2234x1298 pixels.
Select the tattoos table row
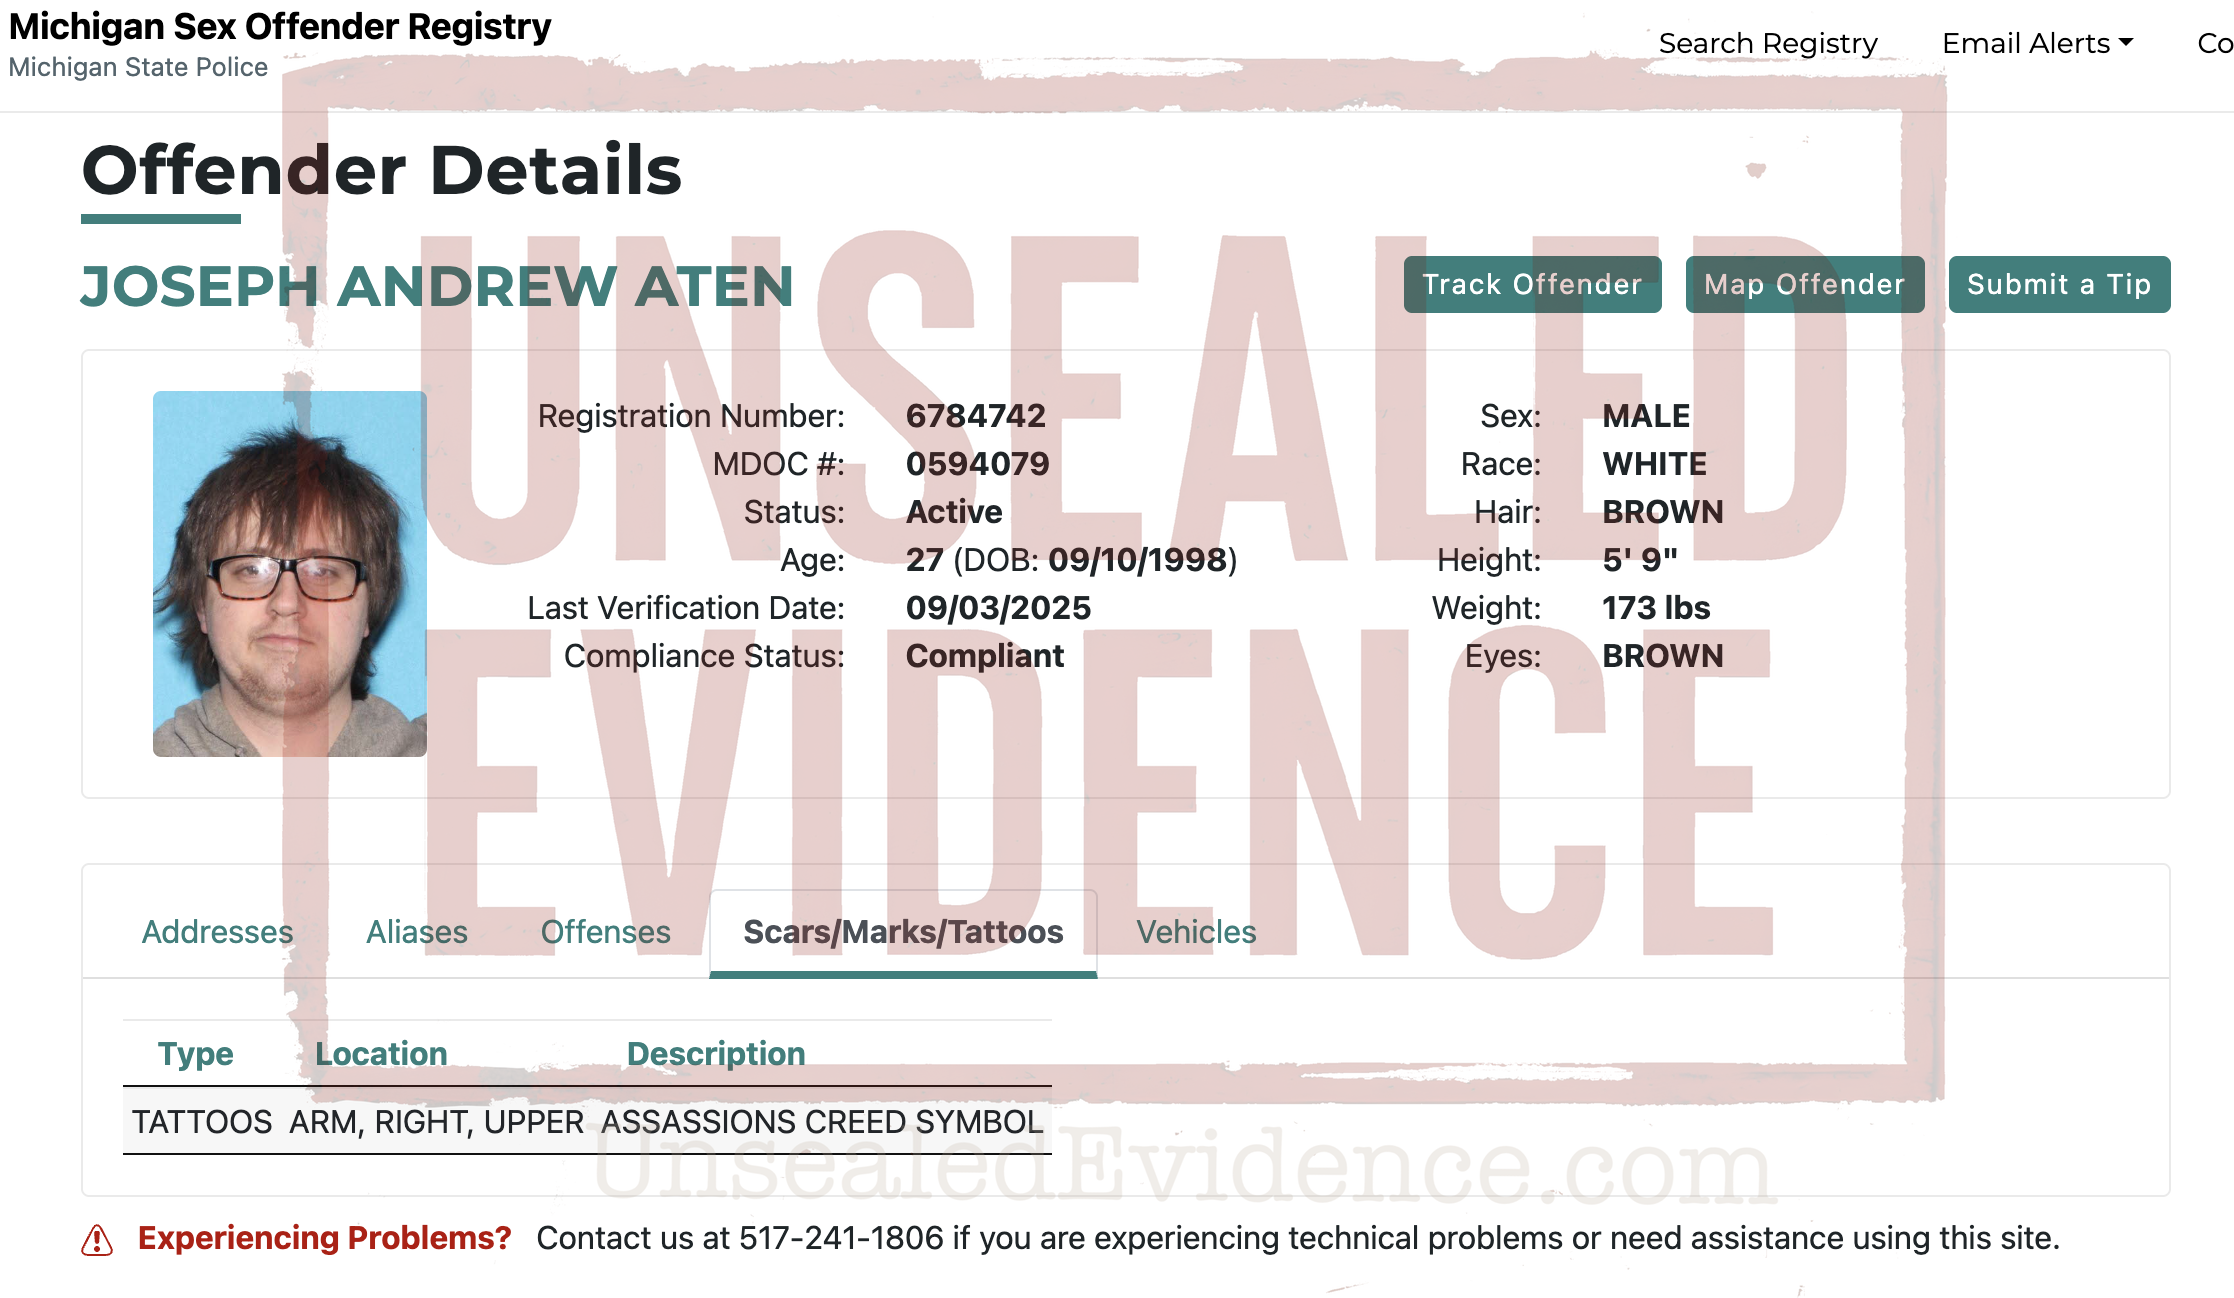coord(587,1121)
